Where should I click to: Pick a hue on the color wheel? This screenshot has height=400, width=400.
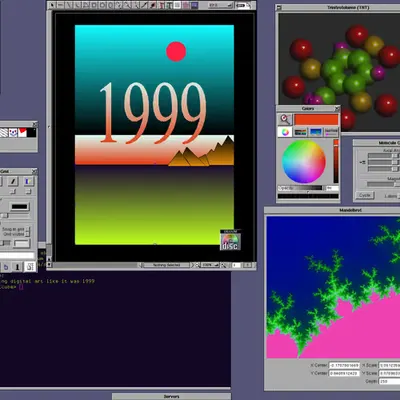point(304,162)
